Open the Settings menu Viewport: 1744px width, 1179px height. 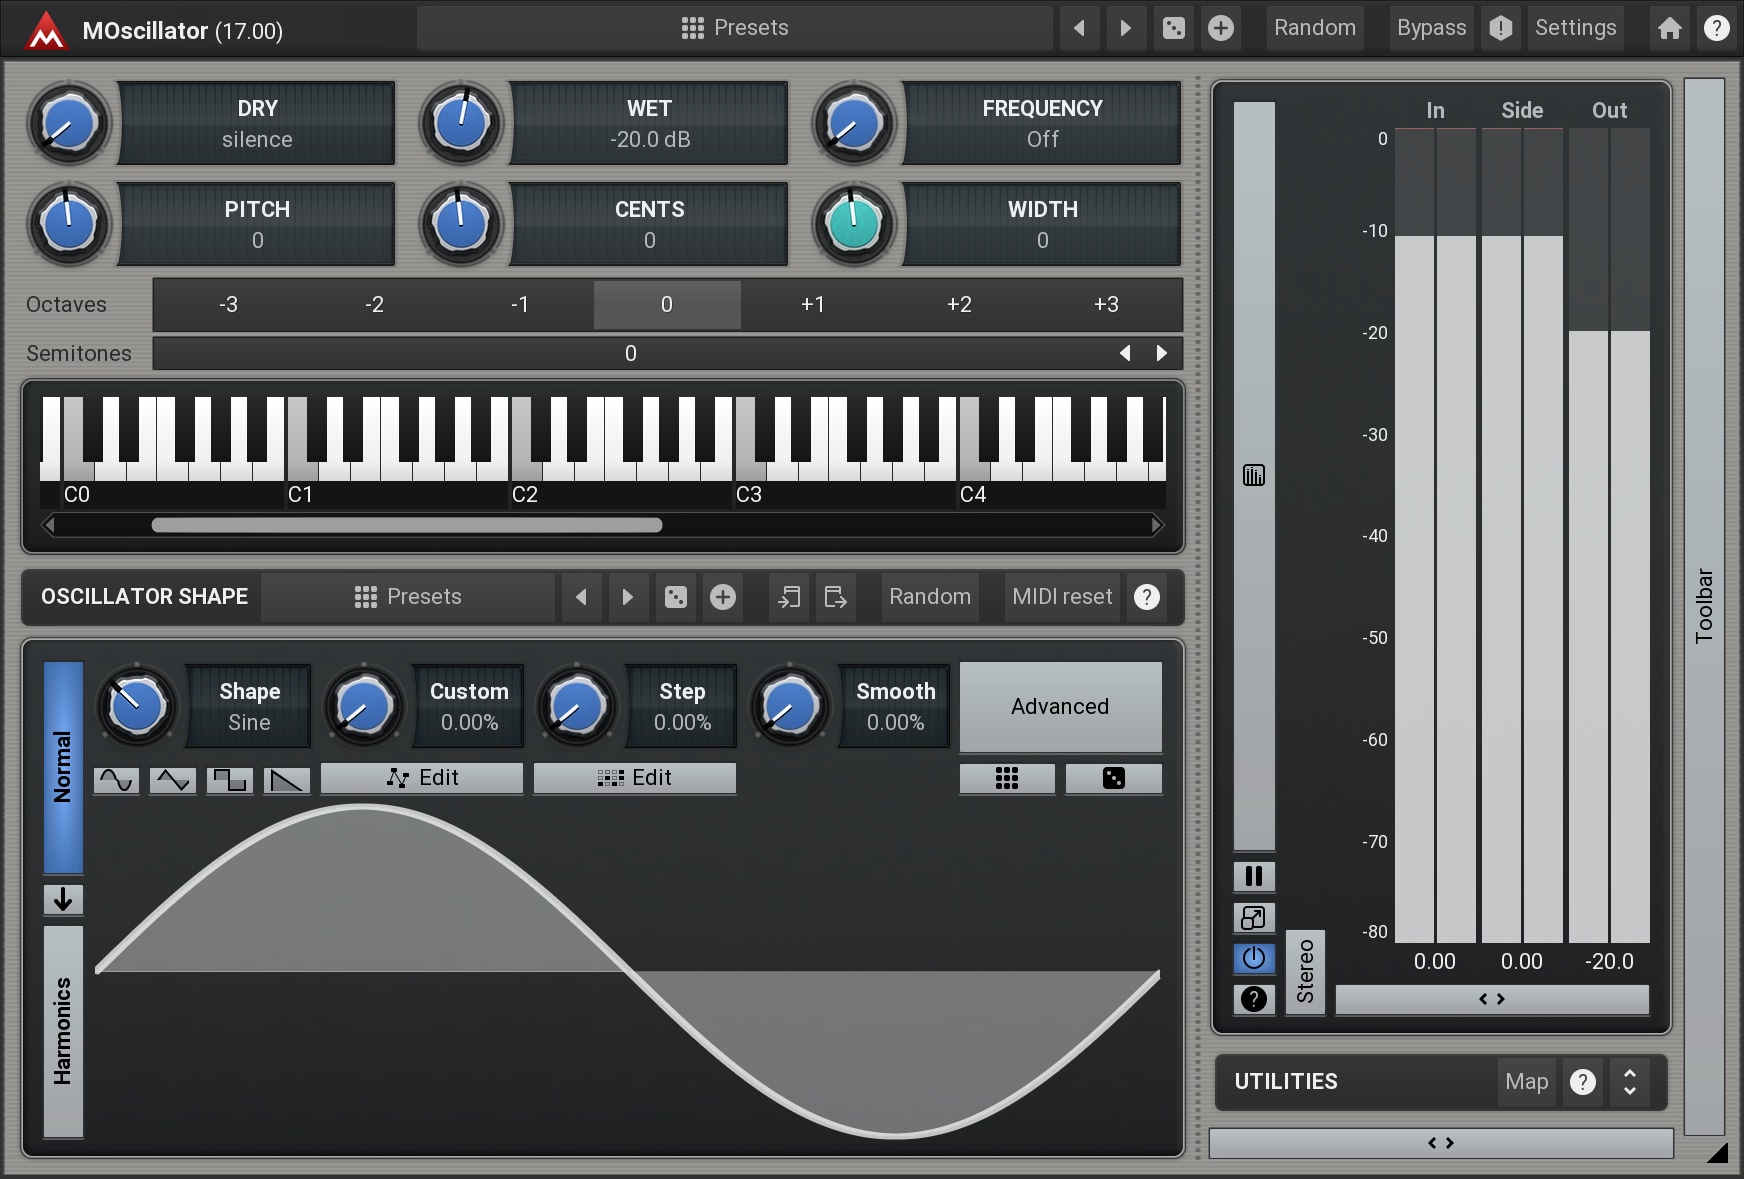1575,28
